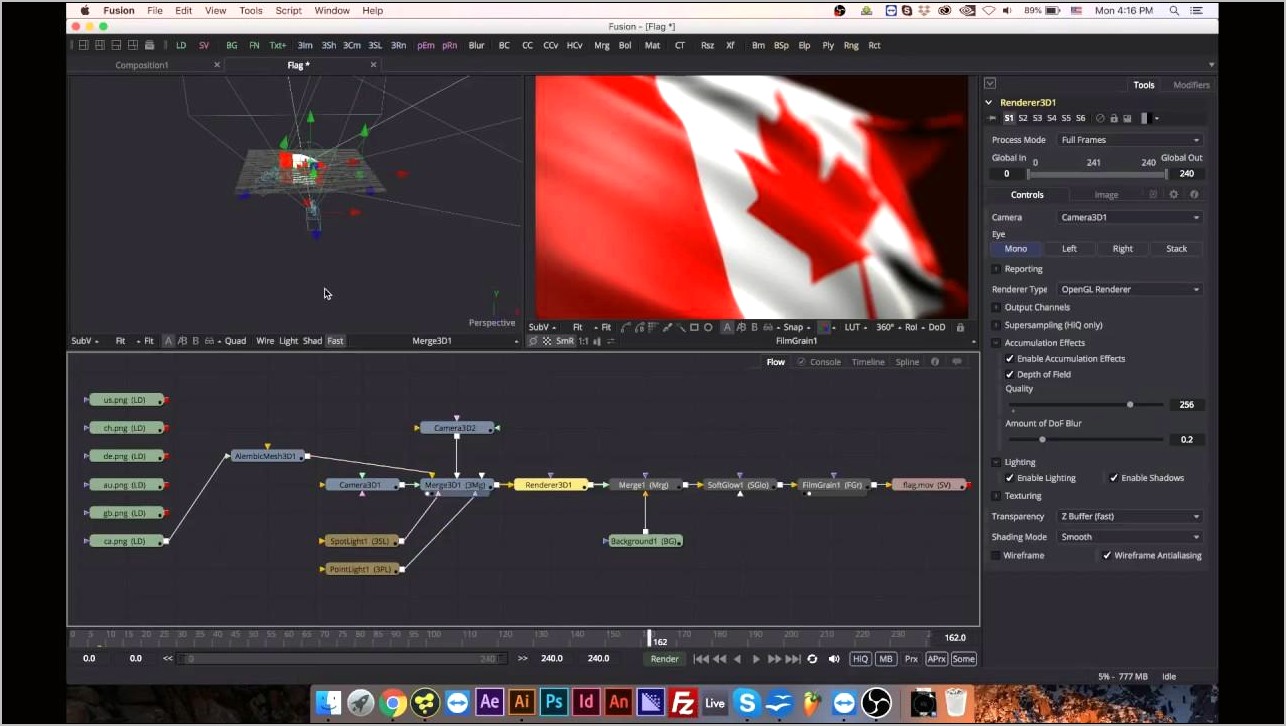Select the Renderer3D1 node in the flow
The width and height of the screenshot is (1286, 726).
pyautogui.click(x=550, y=485)
